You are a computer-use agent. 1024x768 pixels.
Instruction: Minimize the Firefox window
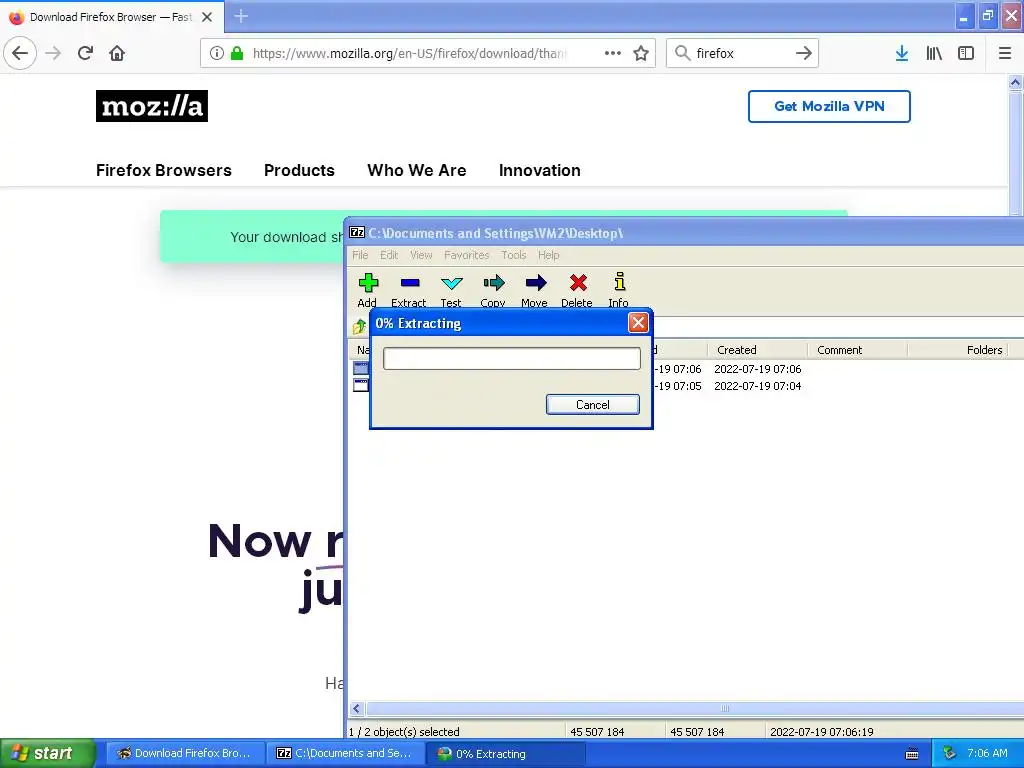click(x=964, y=17)
